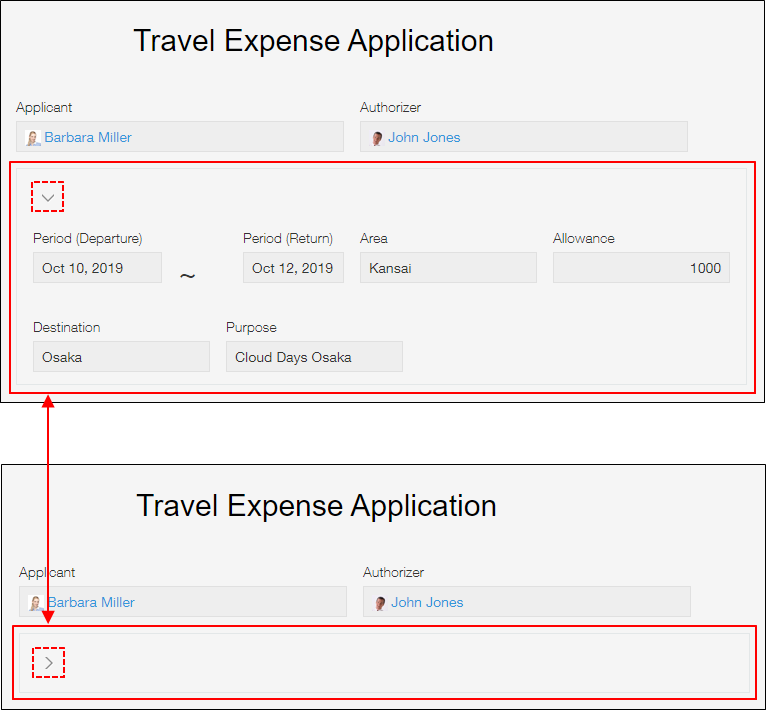Open John Jones link in bottom form

pyautogui.click(x=427, y=603)
